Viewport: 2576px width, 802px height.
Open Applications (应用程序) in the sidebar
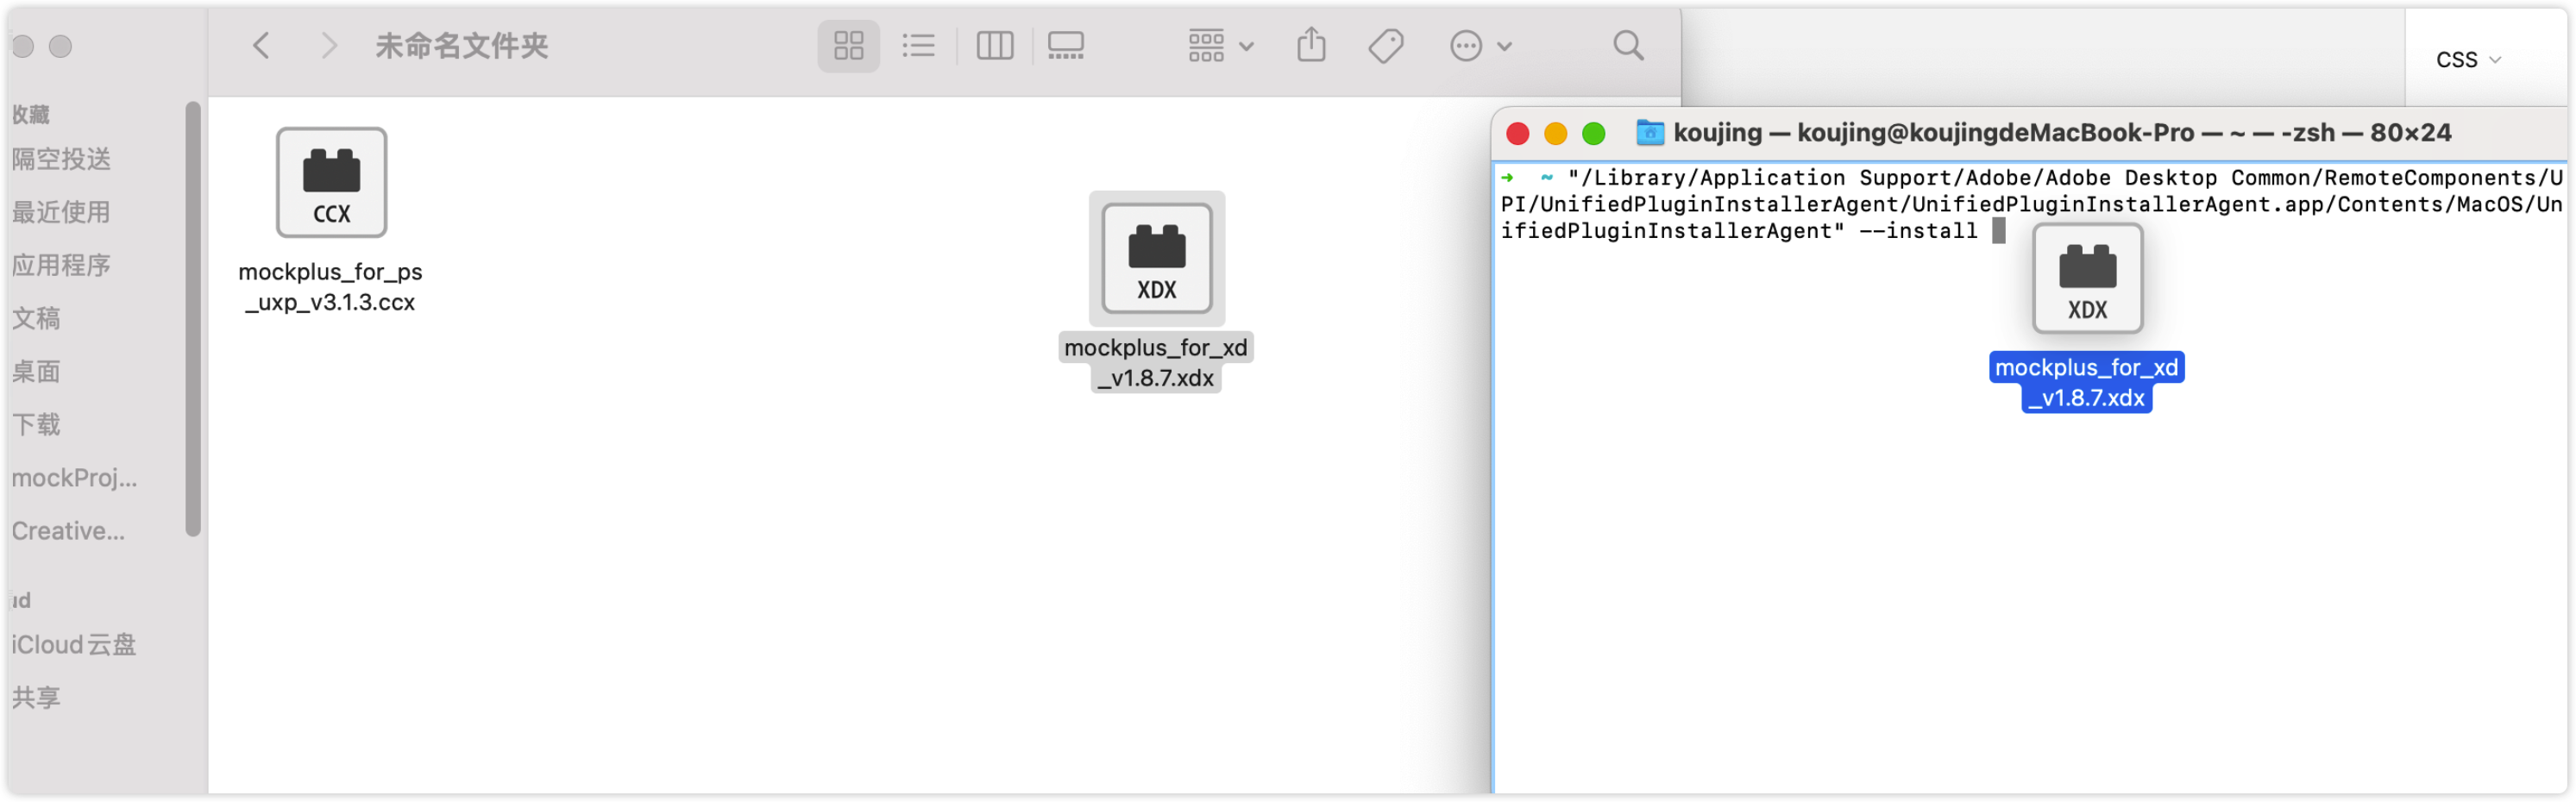tap(62, 265)
